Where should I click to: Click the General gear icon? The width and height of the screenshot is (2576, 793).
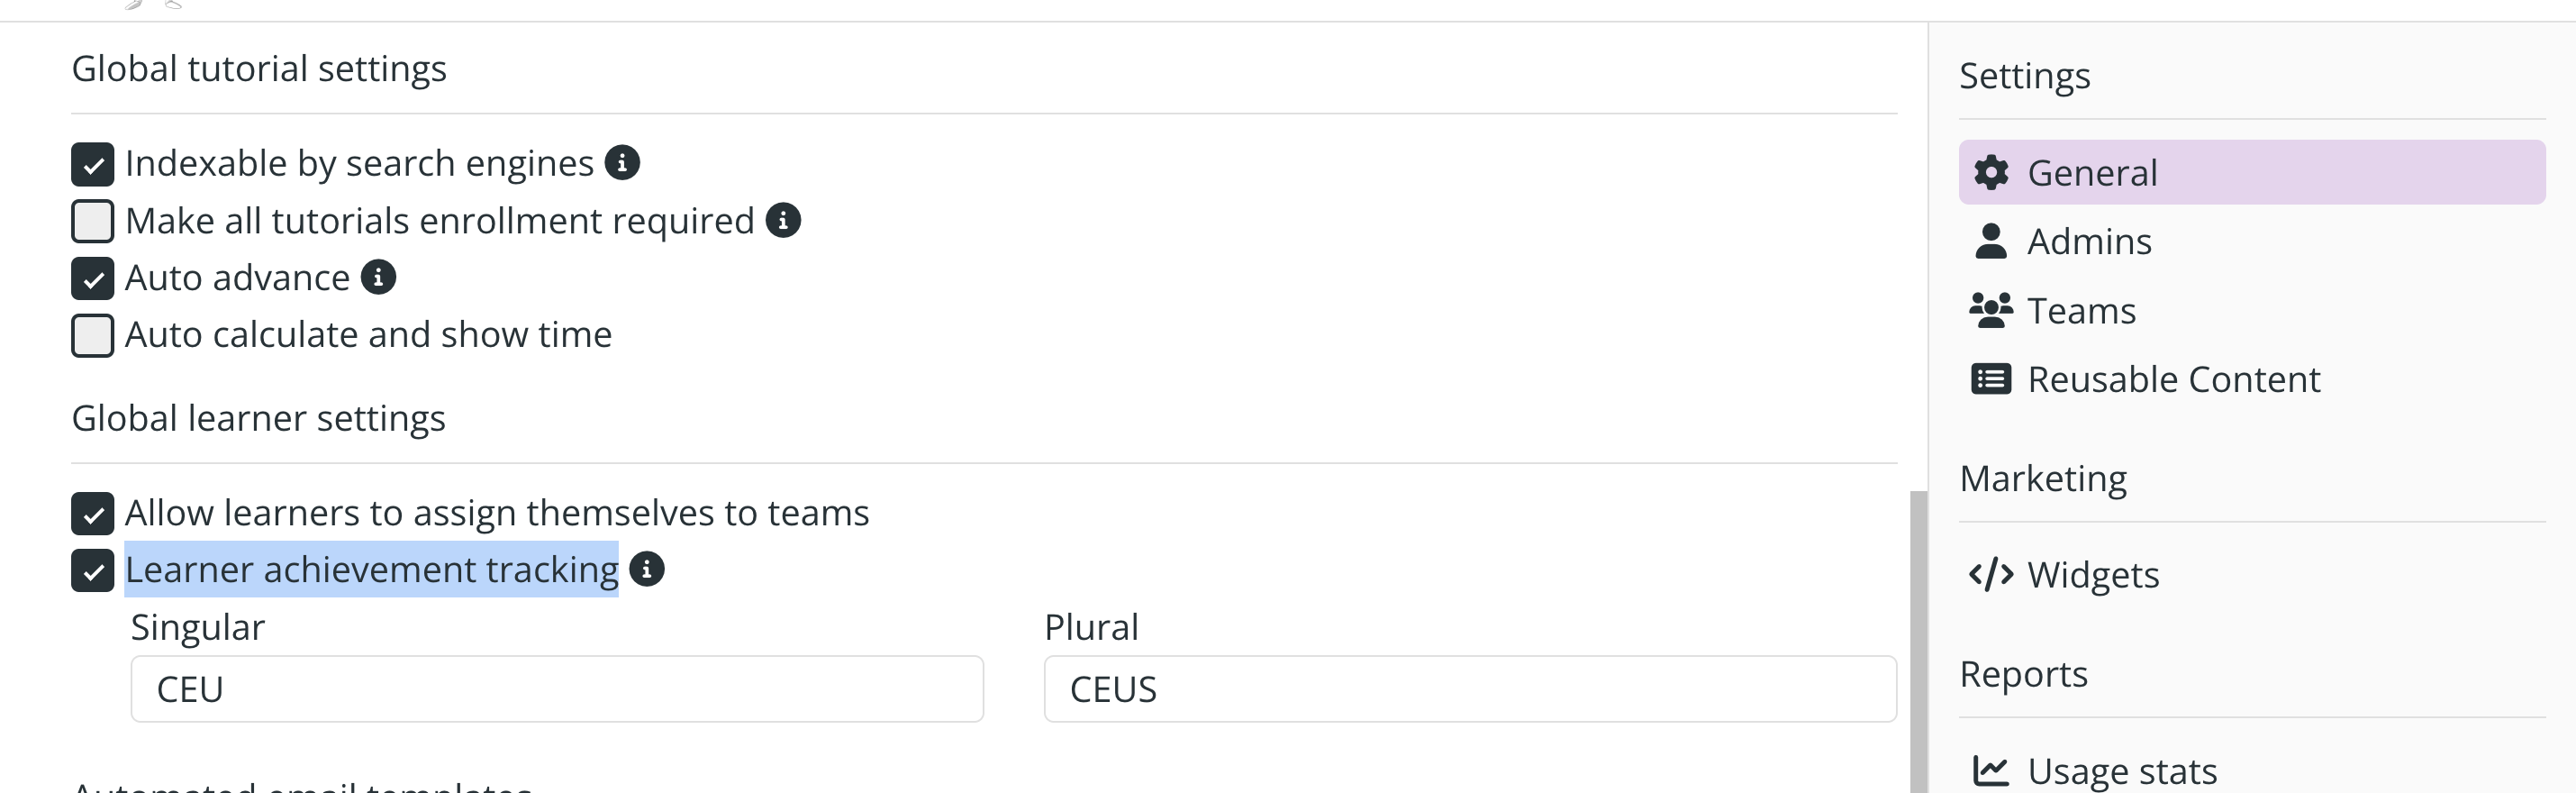(1991, 173)
